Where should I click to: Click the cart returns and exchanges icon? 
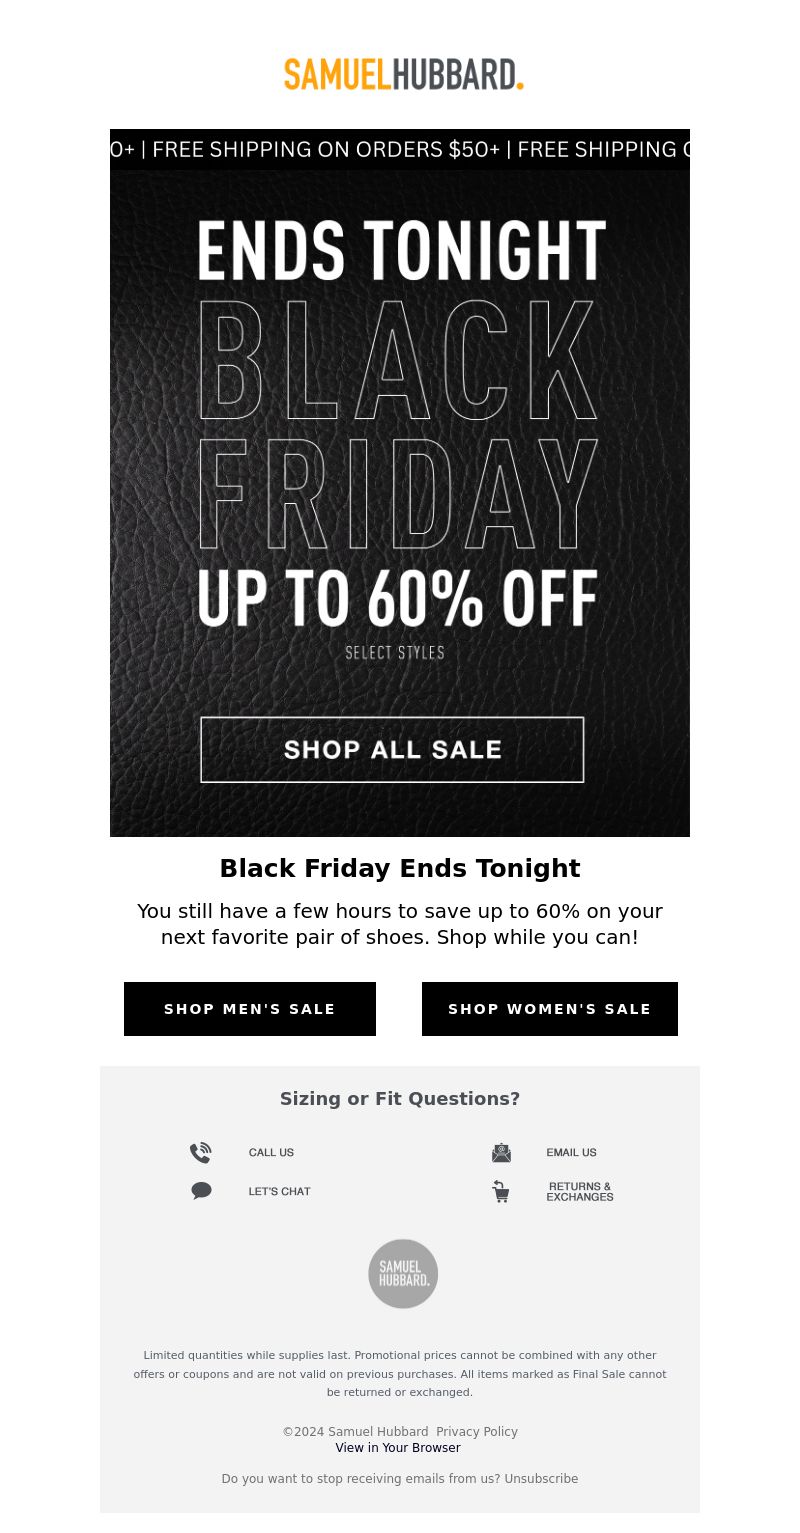coord(501,1191)
